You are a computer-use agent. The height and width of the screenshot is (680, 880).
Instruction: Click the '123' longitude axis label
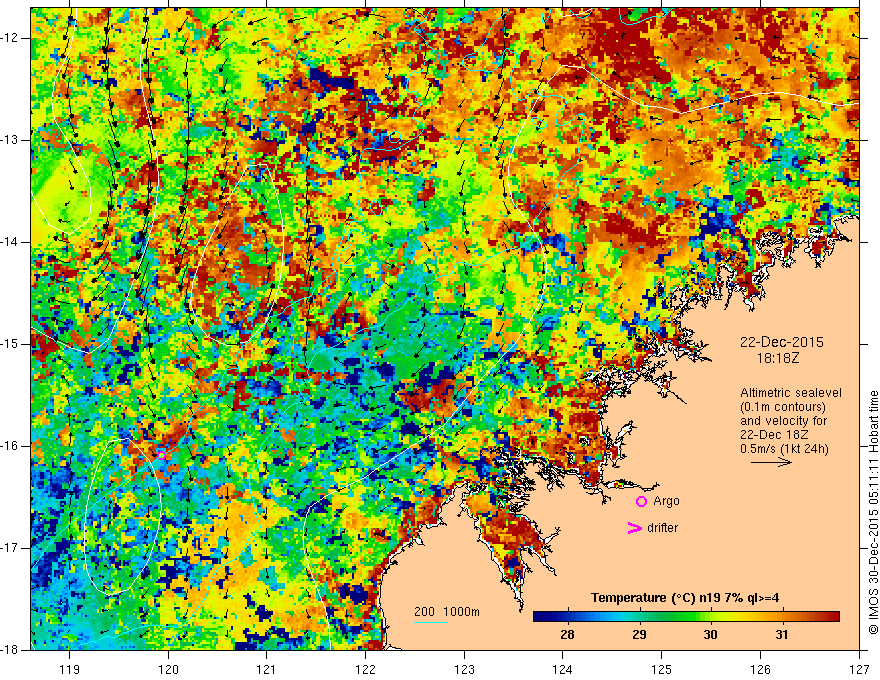[464, 669]
